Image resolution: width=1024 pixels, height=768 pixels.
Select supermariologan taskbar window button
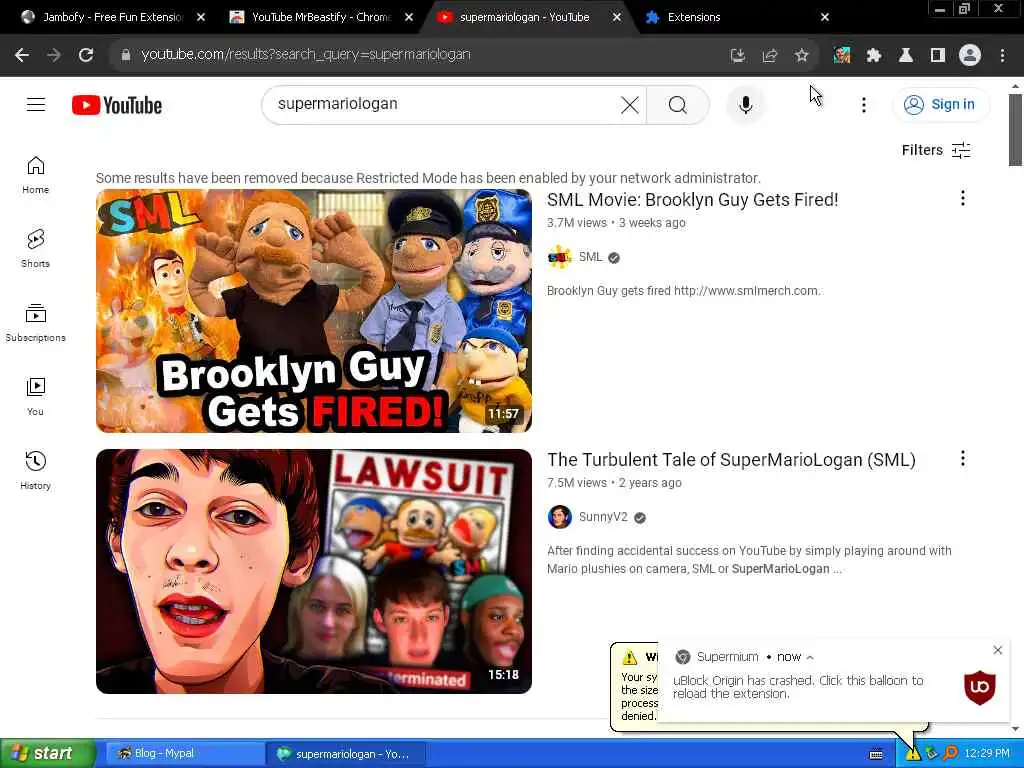pyautogui.click(x=346, y=754)
